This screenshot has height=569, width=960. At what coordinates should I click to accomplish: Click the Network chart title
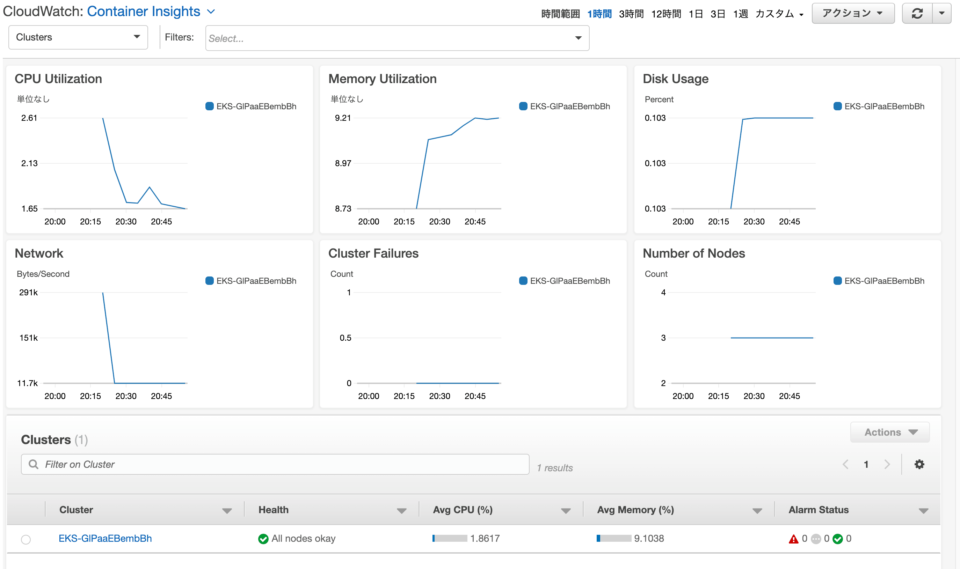tap(39, 254)
